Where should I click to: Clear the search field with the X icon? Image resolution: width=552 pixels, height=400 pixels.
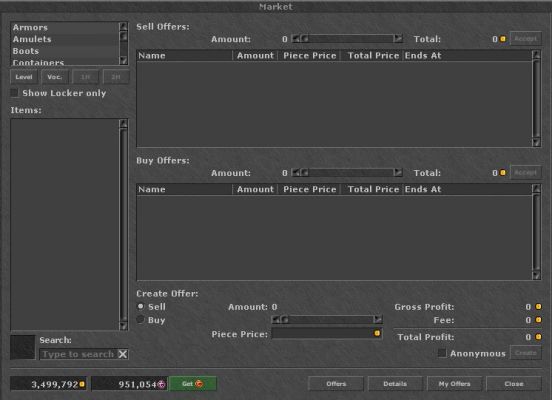(x=123, y=354)
